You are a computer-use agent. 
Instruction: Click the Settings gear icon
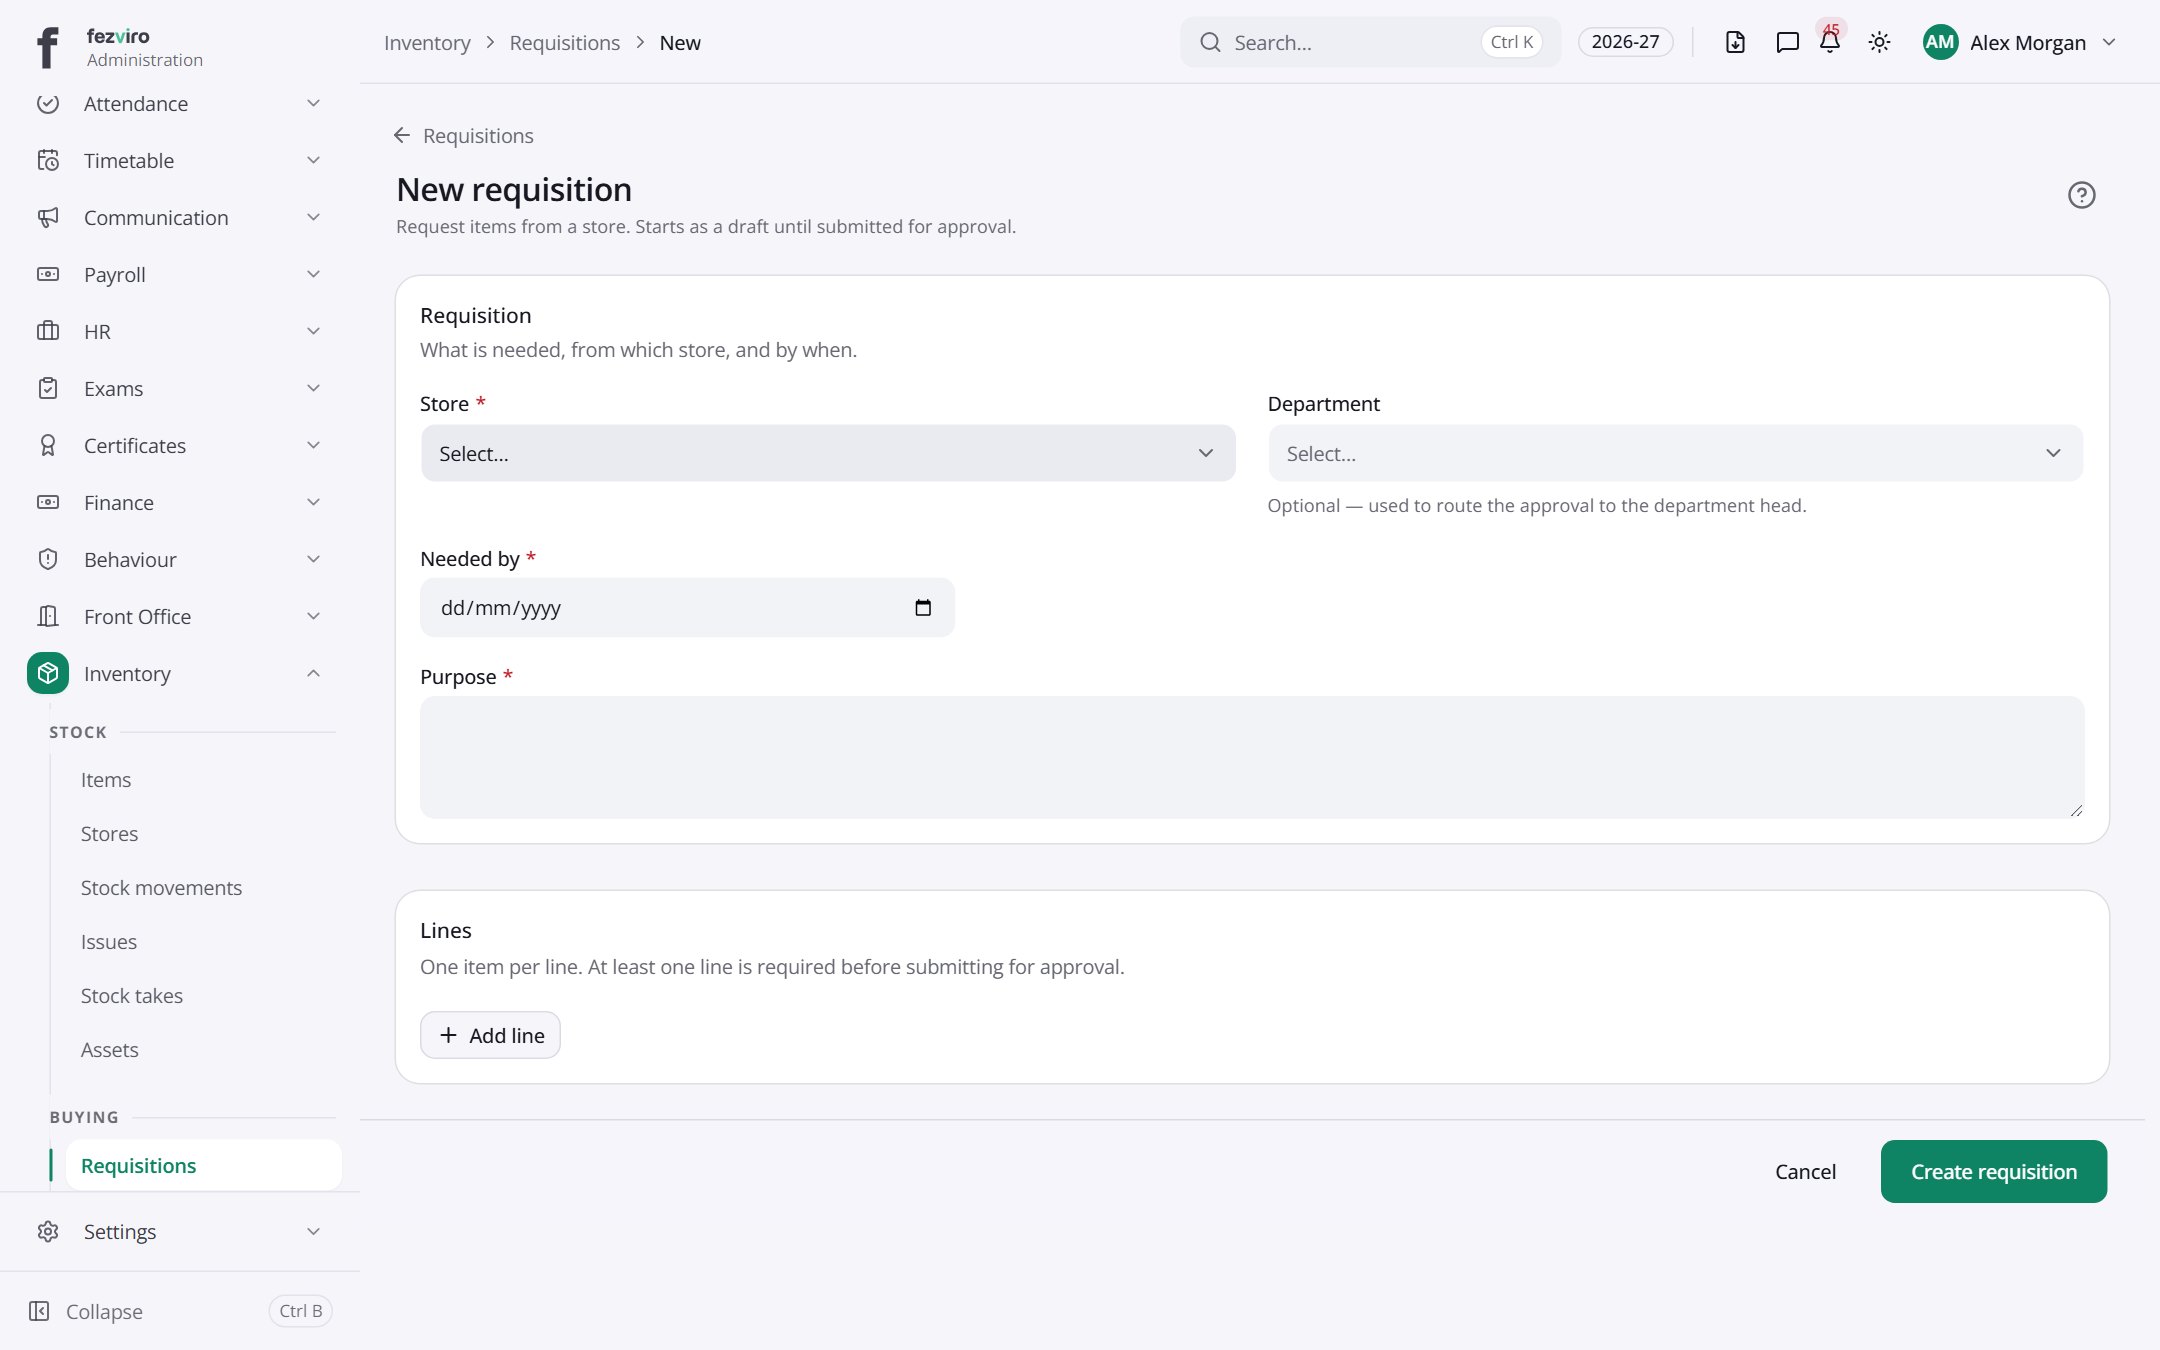48,1232
